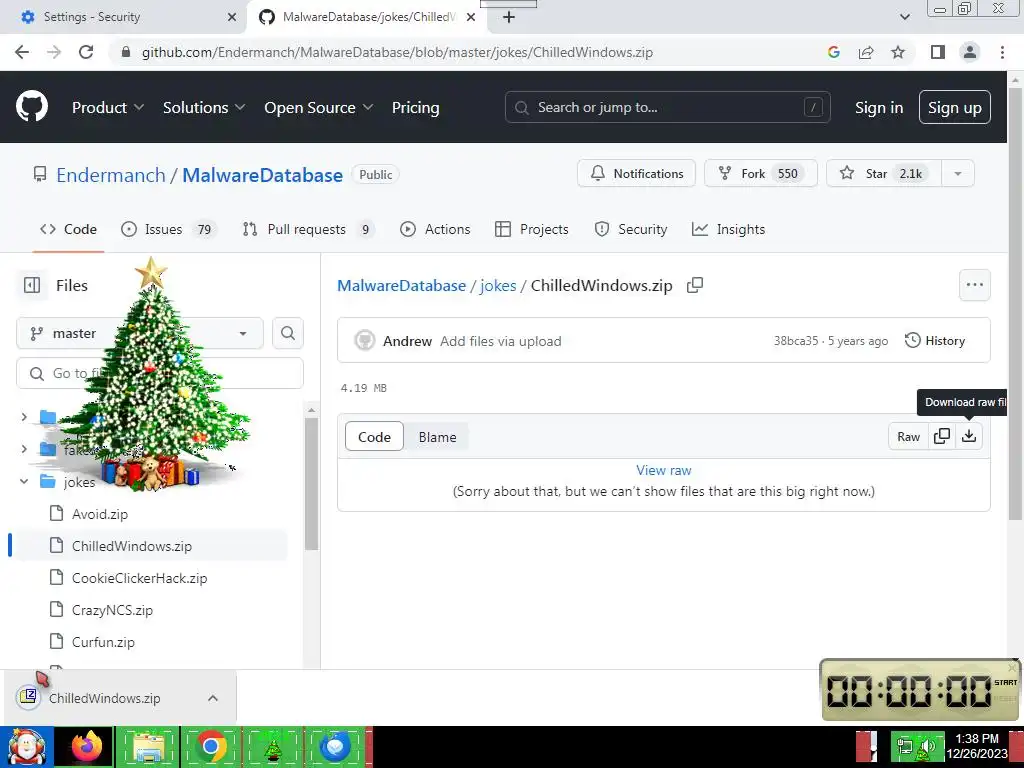1024x768 pixels.
Task: Expand the Solutions menu
Action: [x=204, y=108]
